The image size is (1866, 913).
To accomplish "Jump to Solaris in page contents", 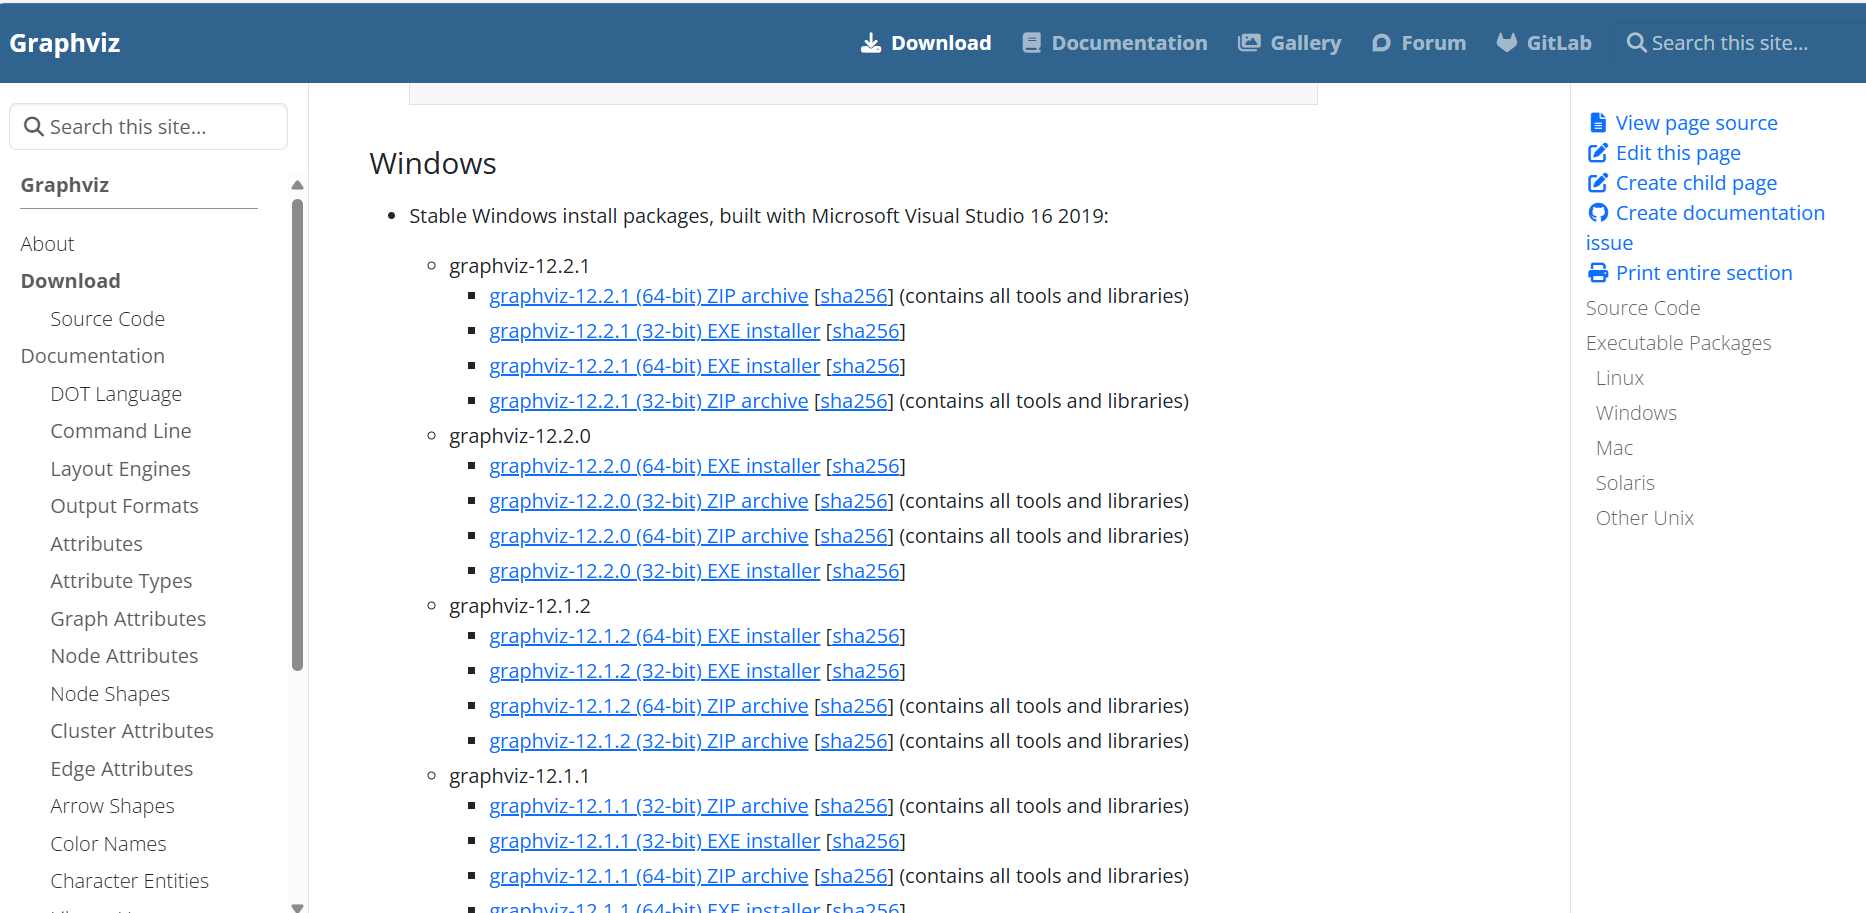I will point(1625,483).
